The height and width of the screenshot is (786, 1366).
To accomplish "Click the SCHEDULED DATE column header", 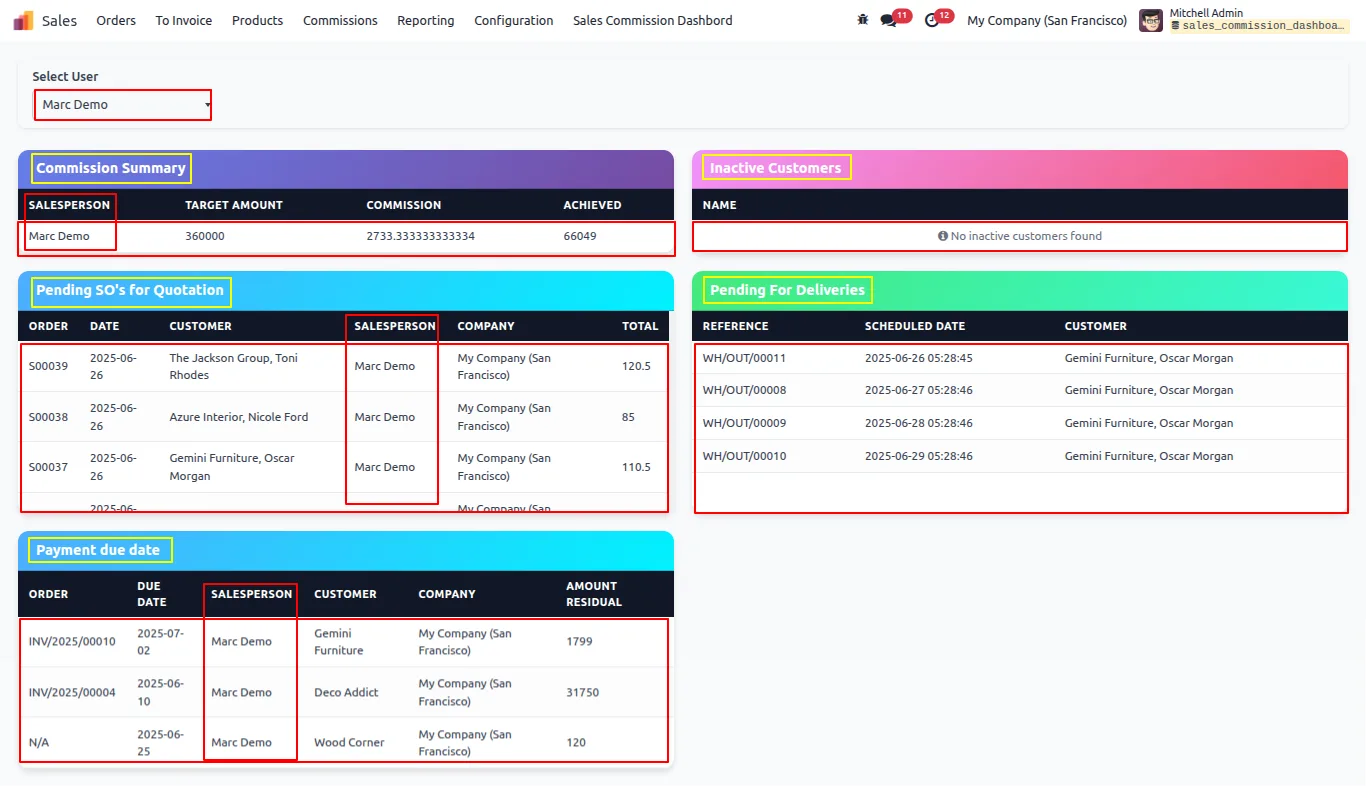I will [915, 326].
